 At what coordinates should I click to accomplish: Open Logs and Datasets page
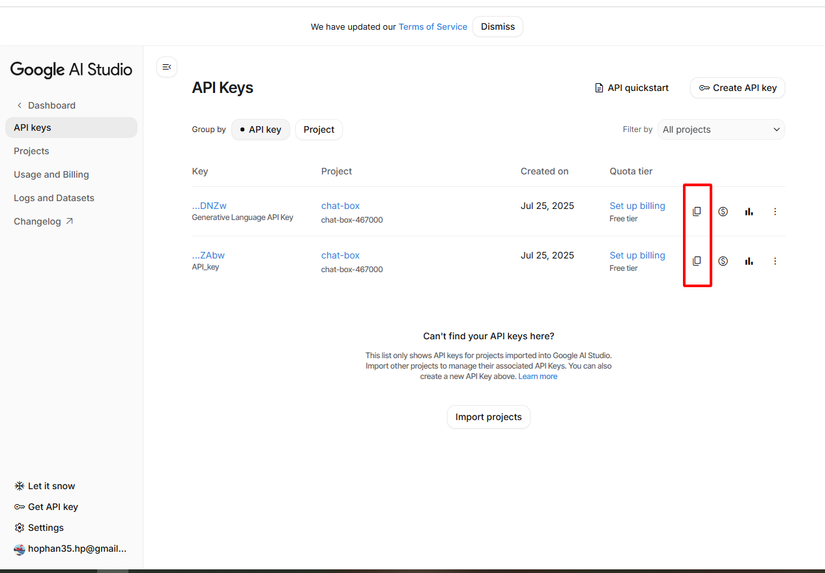54,198
